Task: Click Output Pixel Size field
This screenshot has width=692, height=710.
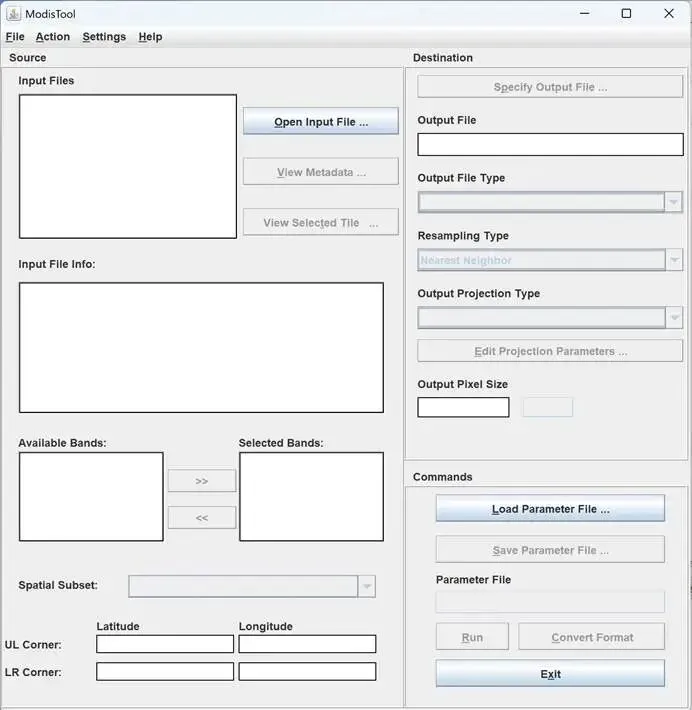Action: [463, 407]
